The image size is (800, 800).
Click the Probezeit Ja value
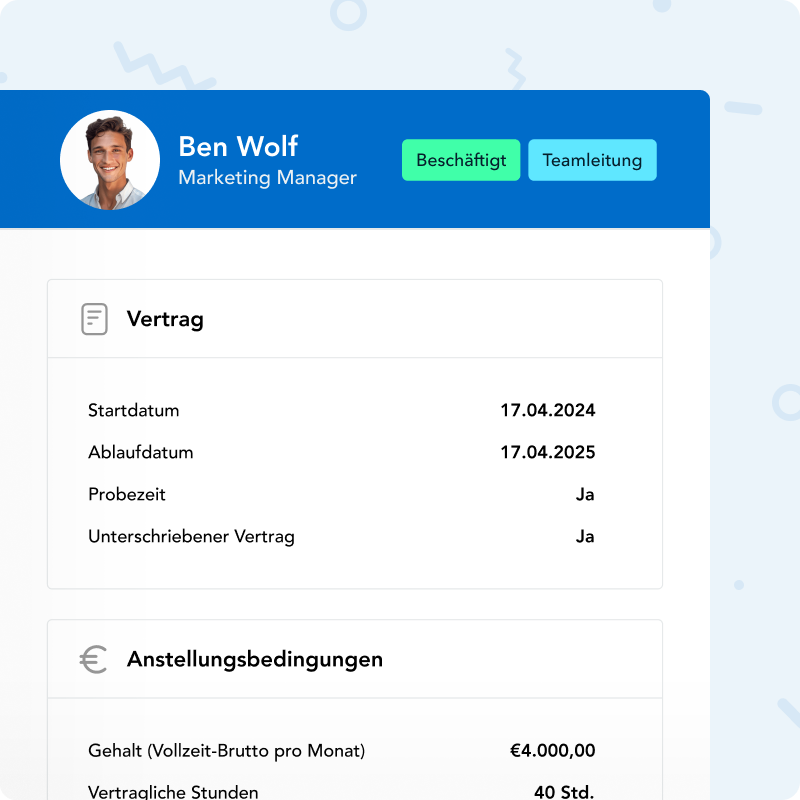click(x=585, y=494)
